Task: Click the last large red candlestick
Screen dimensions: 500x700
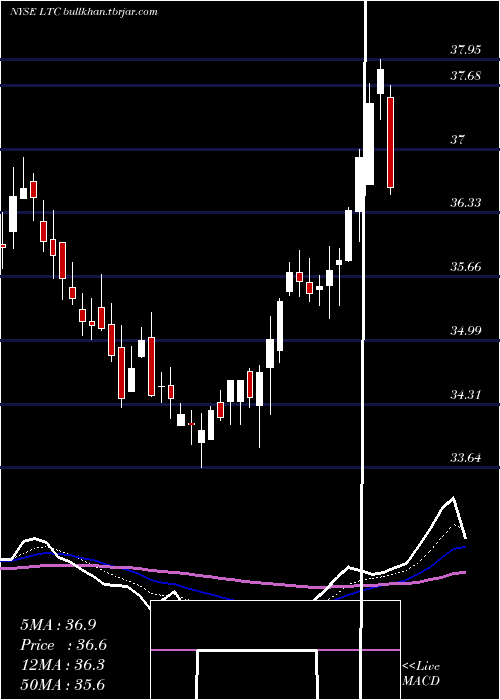Action: coord(391,142)
